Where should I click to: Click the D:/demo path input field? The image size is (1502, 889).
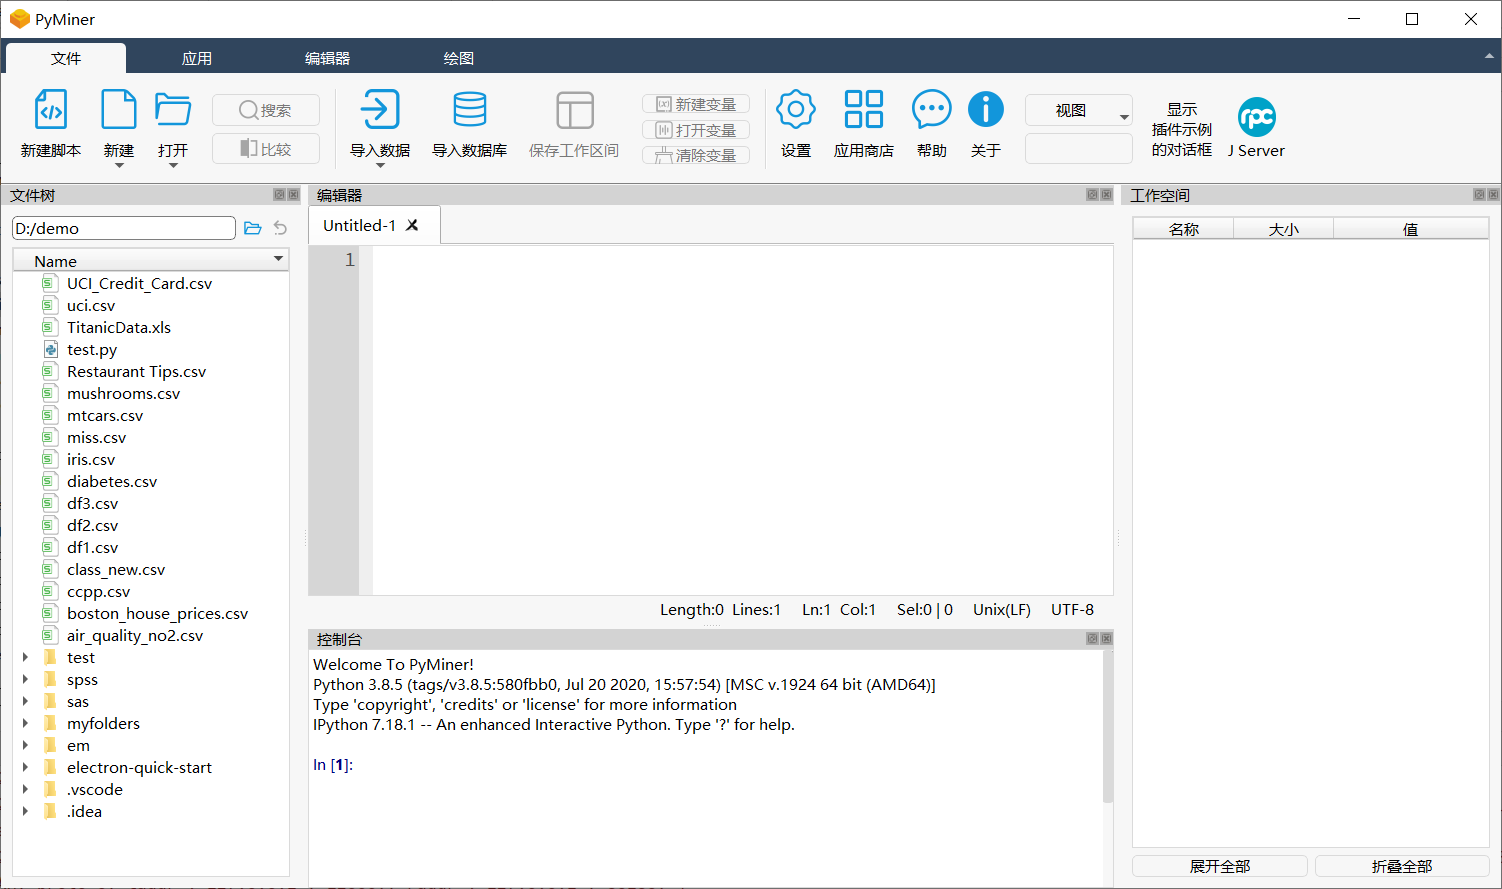(x=124, y=228)
